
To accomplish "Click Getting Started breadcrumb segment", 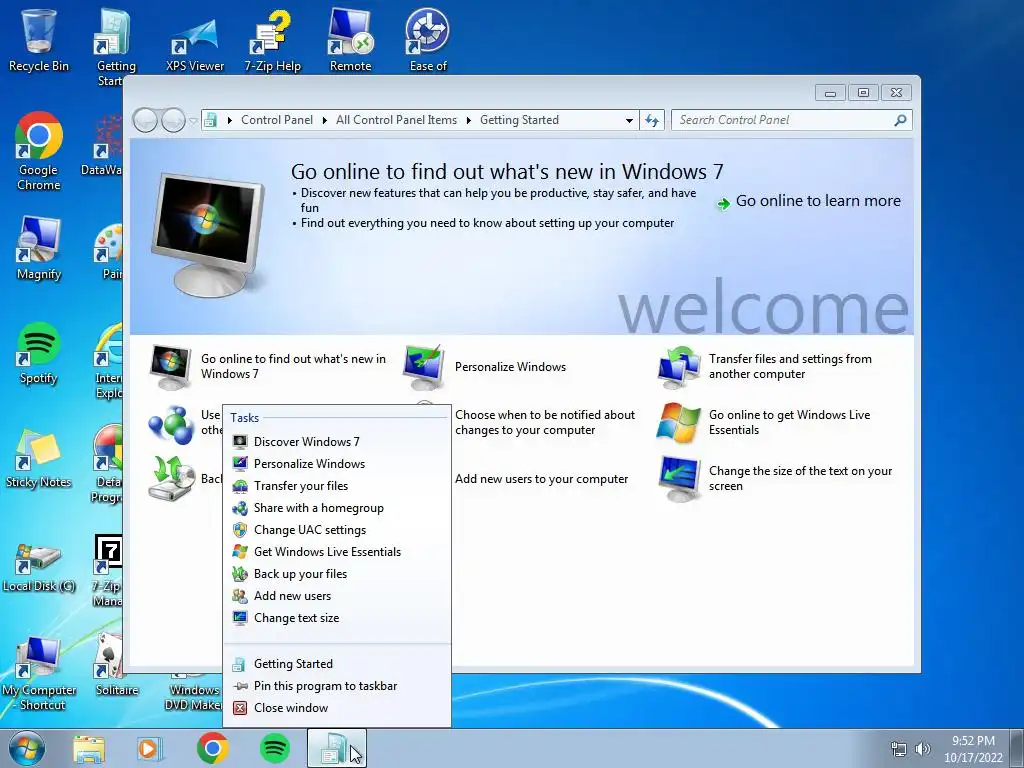I will (x=519, y=120).
